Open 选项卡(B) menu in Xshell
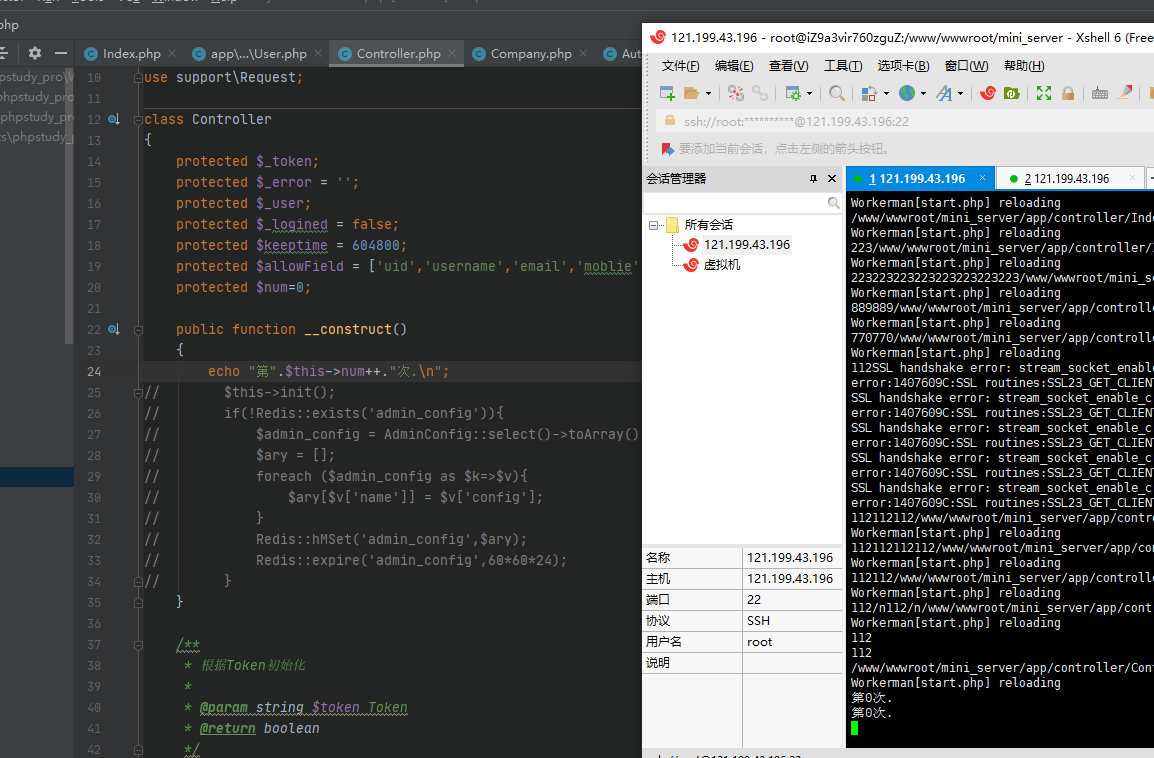 (x=903, y=66)
